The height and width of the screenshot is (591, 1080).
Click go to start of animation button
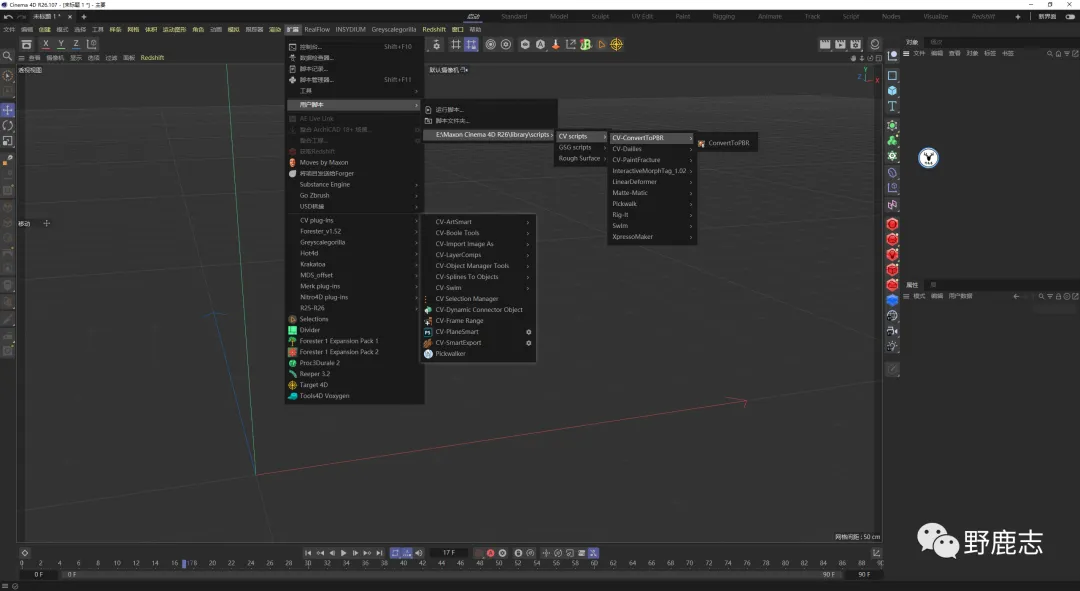pyautogui.click(x=308, y=552)
